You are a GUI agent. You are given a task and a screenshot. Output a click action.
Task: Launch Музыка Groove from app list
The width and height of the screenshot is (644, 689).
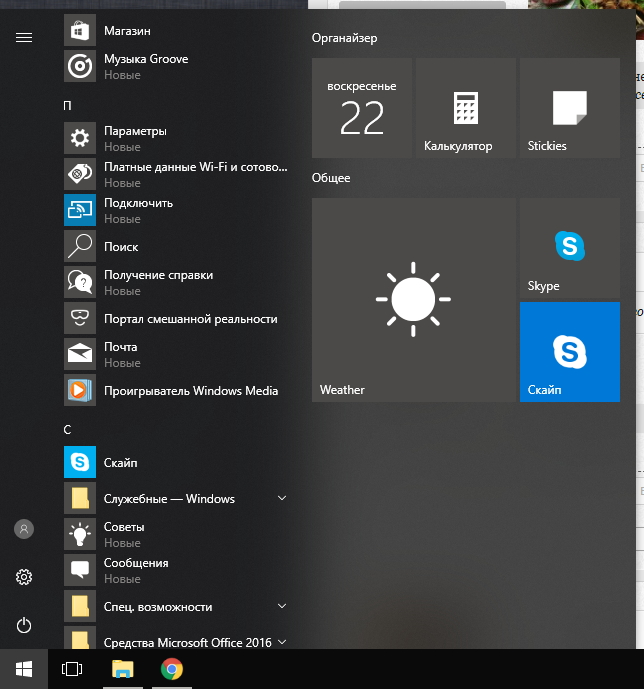[x=80, y=66]
